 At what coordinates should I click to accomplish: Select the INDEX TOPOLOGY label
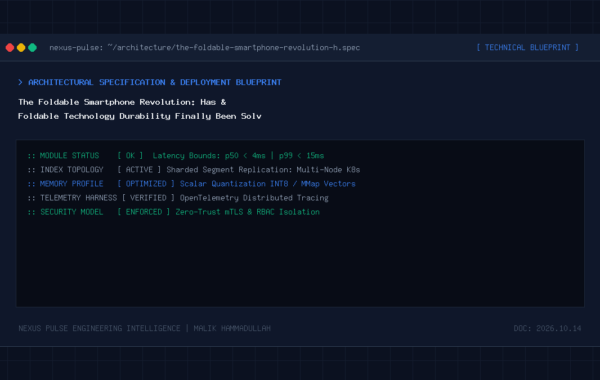72,170
